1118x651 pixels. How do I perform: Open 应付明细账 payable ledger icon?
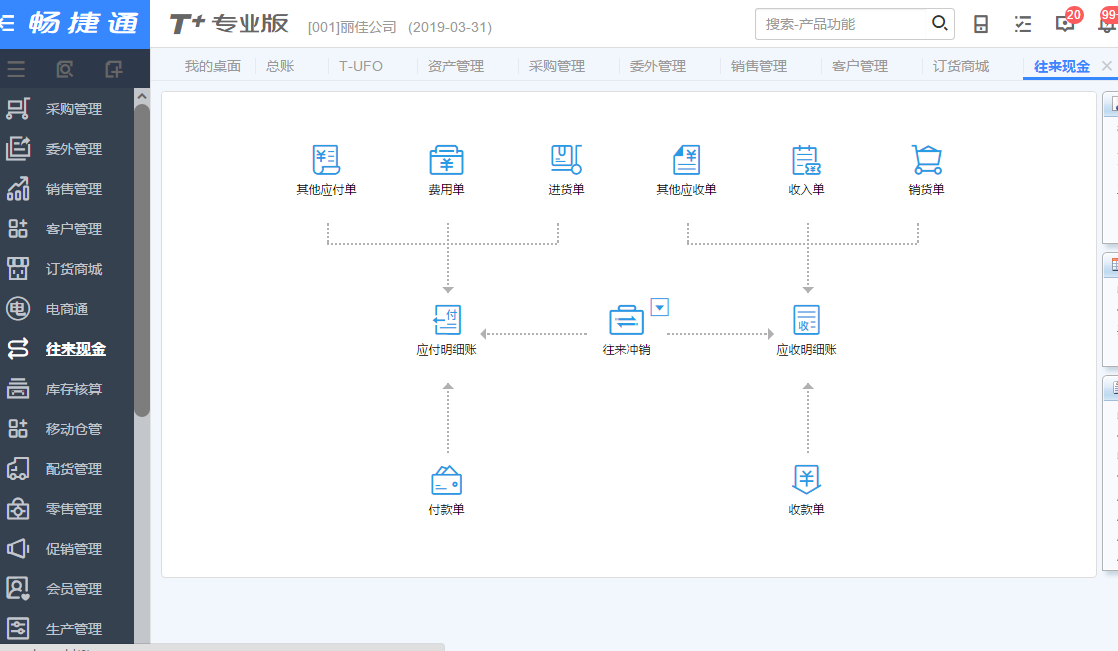tap(447, 320)
